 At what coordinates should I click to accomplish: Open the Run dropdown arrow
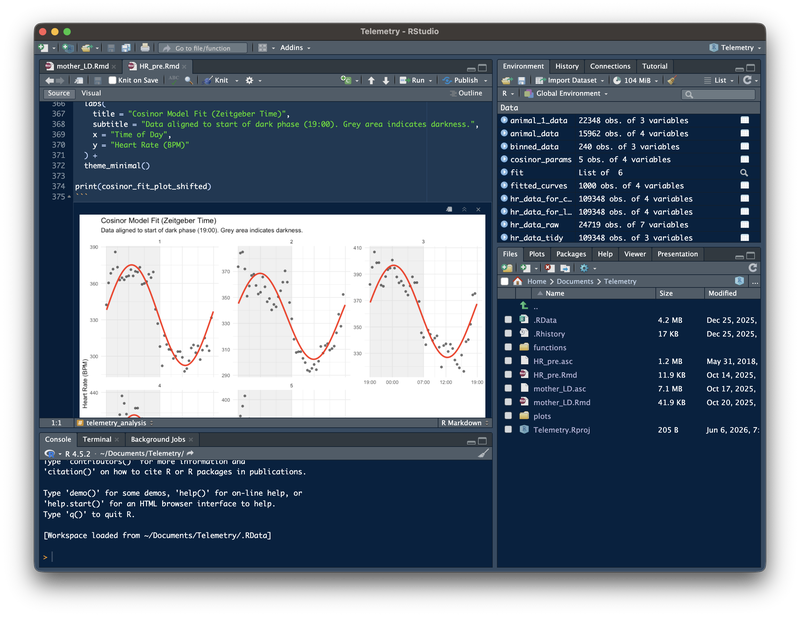click(431, 81)
